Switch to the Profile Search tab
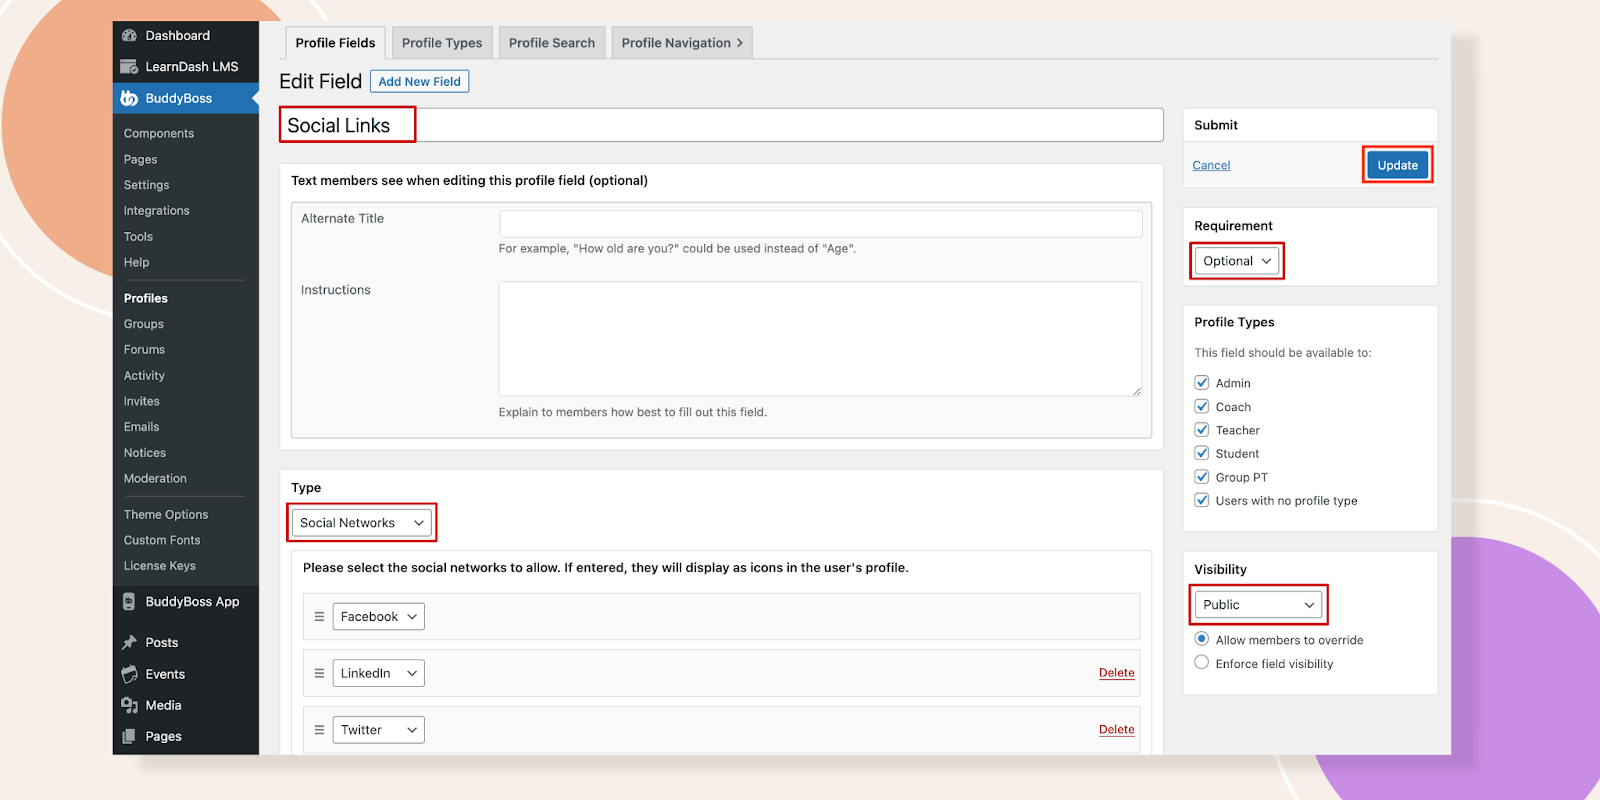The image size is (1600, 800). pyautogui.click(x=552, y=43)
